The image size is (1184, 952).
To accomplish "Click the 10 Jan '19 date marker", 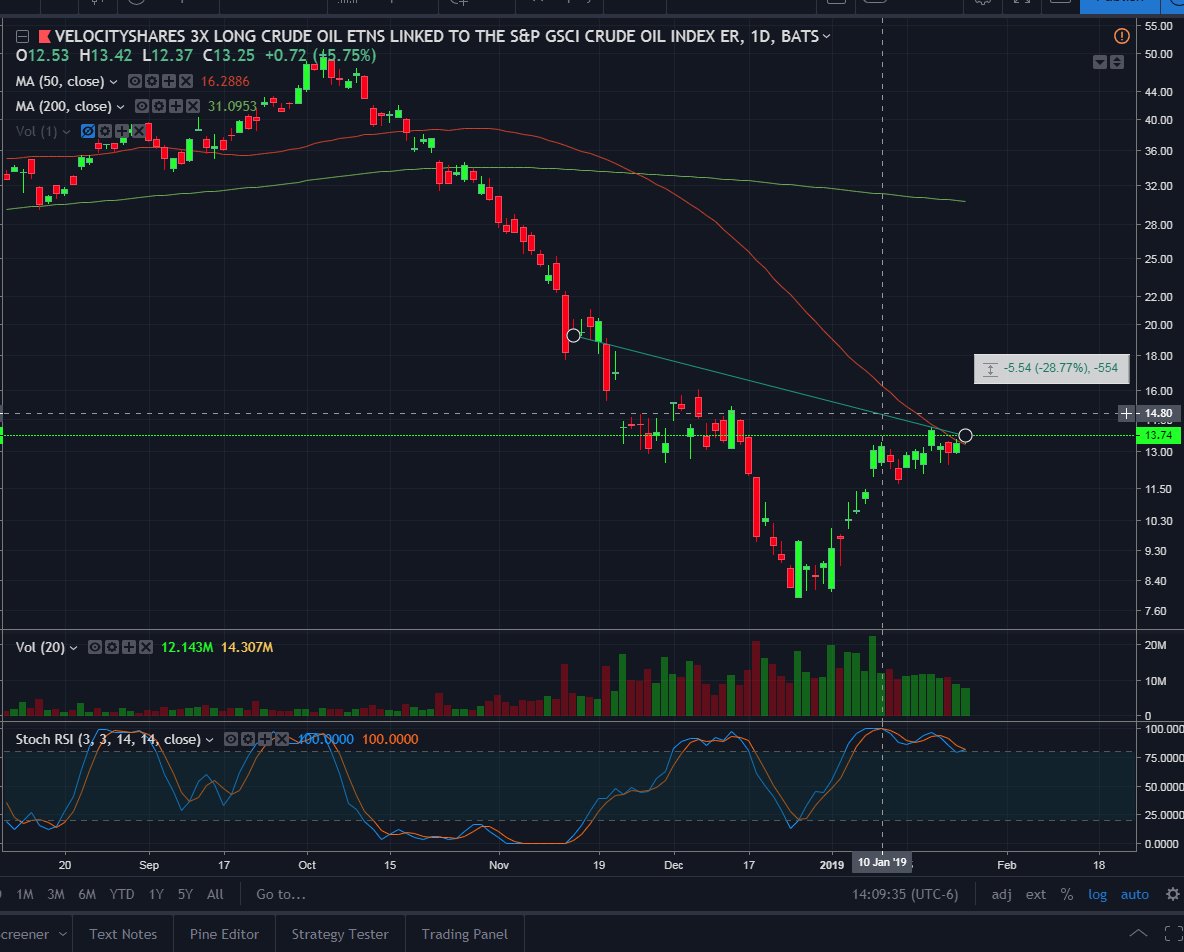I will click(x=882, y=862).
